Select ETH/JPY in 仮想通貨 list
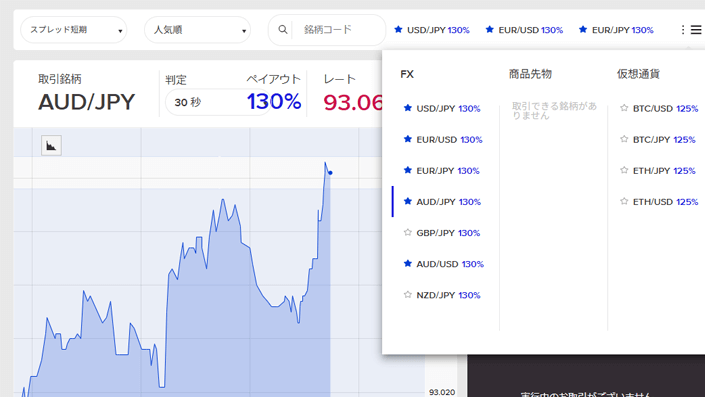Image resolution: width=705 pixels, height=397 pixels. coord(664,170)
